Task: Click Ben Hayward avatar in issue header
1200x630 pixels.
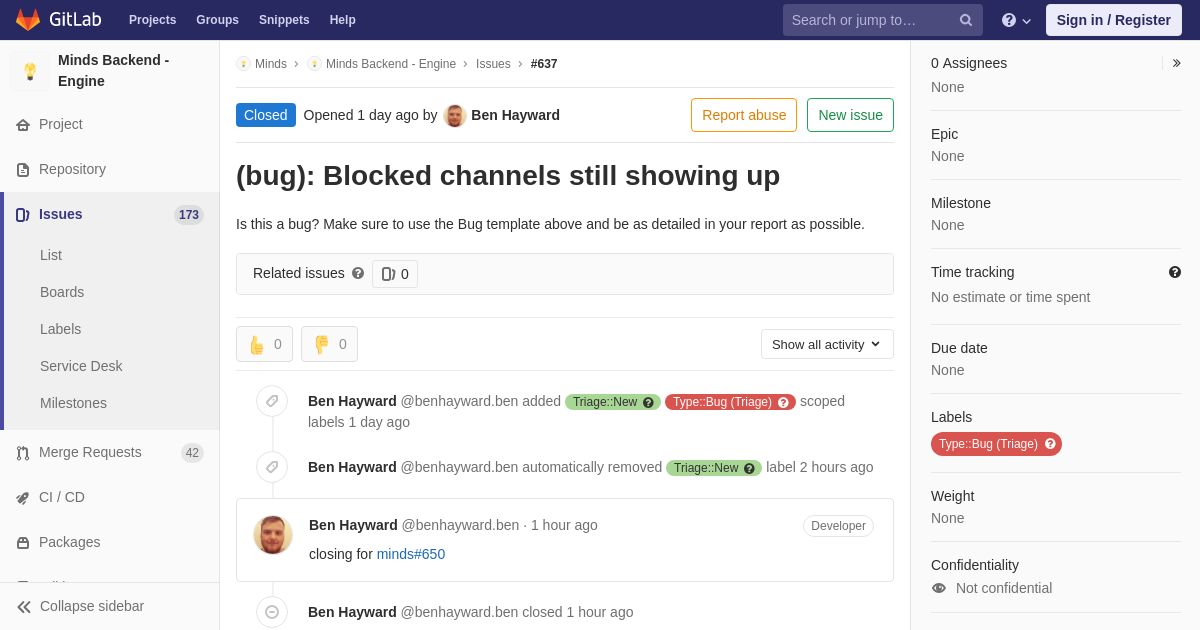Action: click(455, 115)
